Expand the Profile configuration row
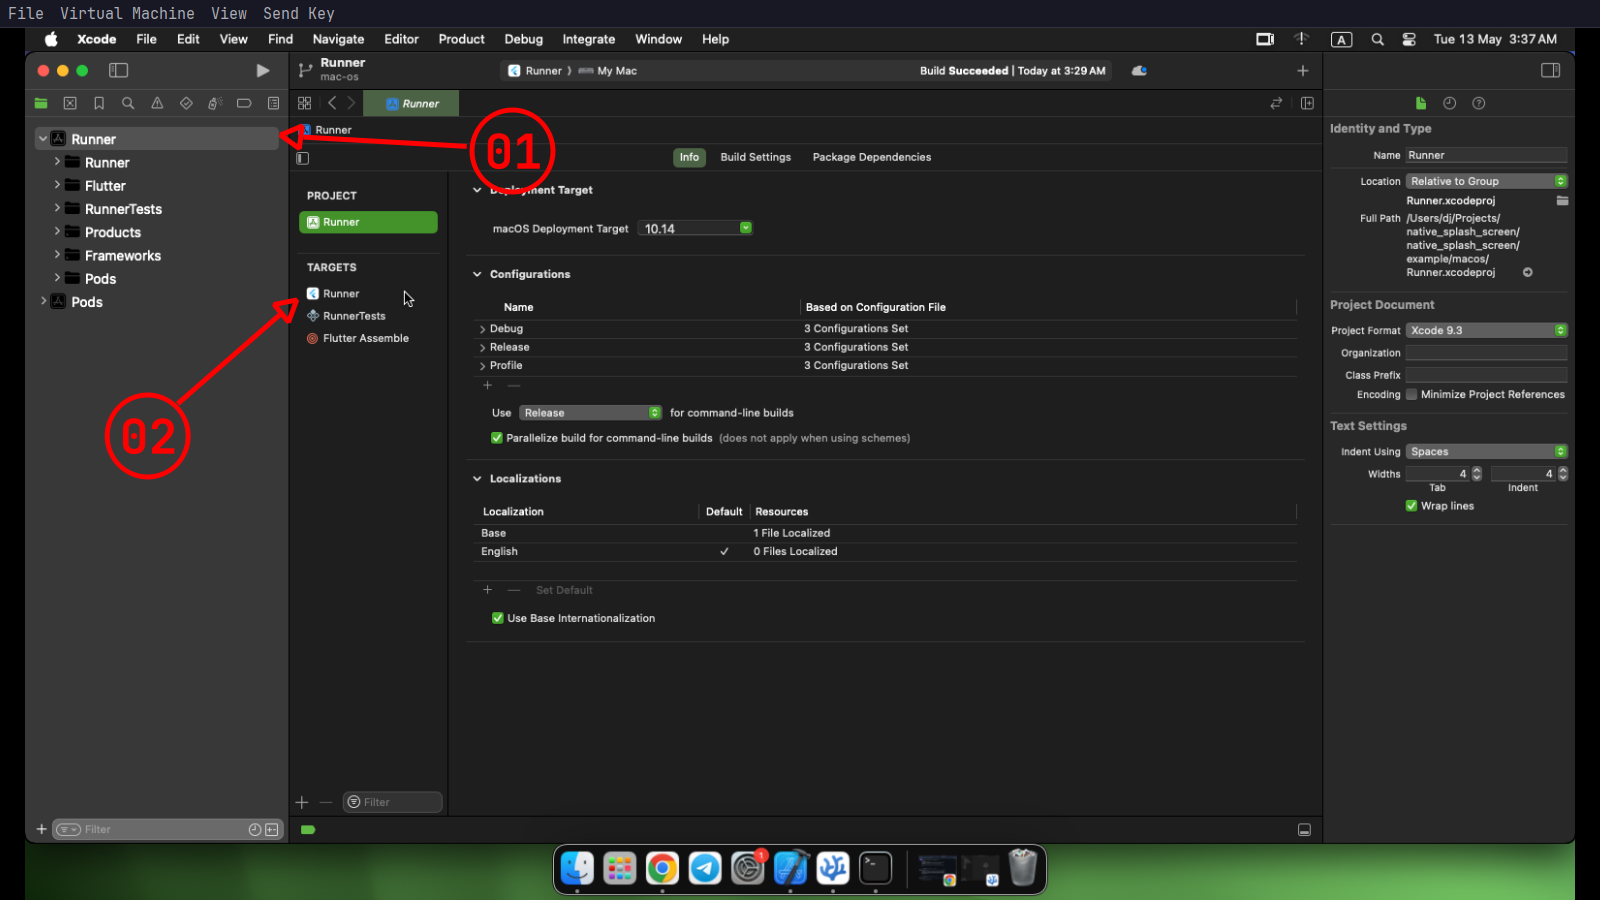The height and width of the screenshot is (900, 1600). 483,366
